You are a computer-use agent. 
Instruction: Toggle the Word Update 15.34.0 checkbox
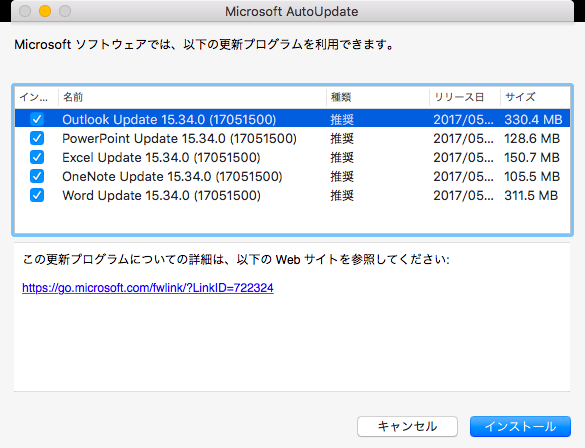point(37,195)
